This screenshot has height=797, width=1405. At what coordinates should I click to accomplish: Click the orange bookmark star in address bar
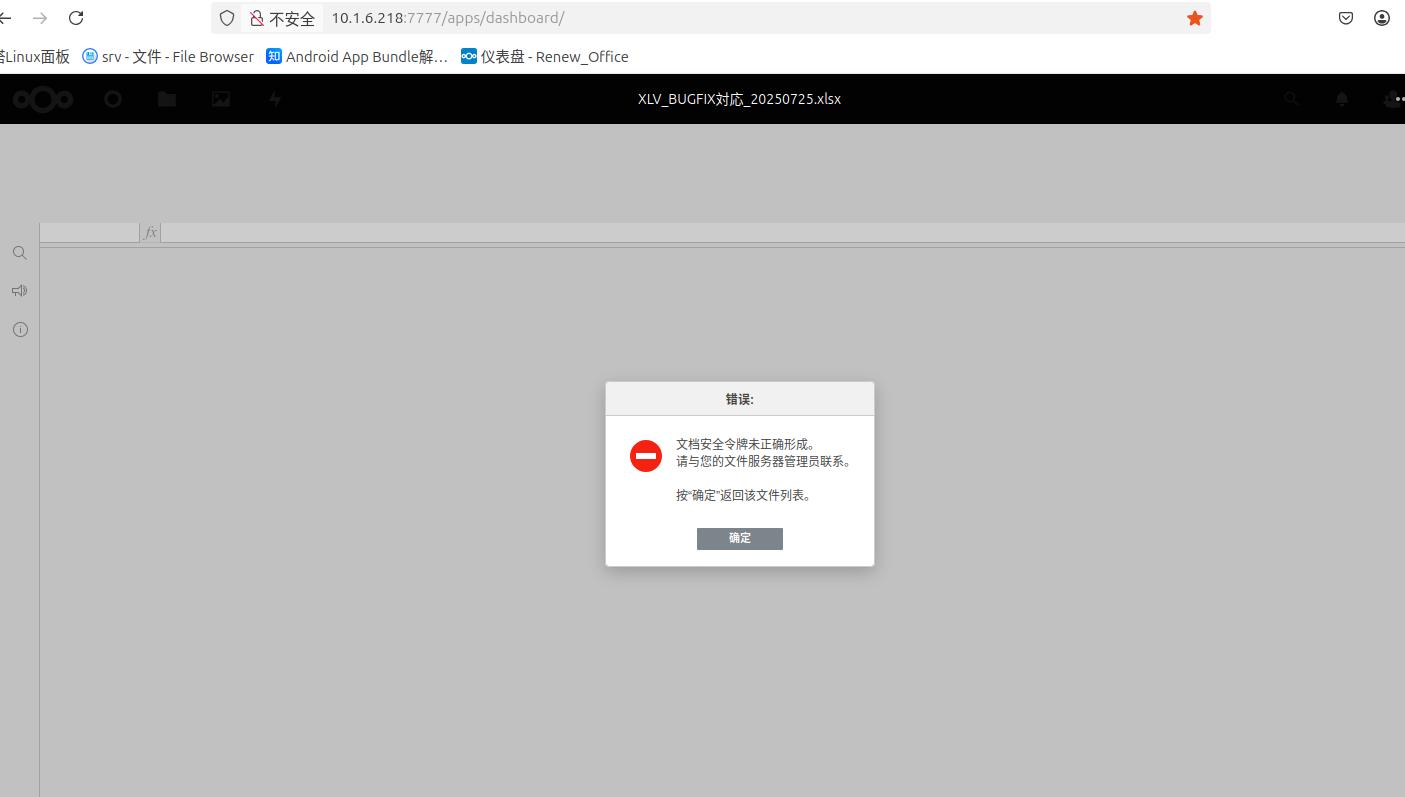coord(1194,18)
